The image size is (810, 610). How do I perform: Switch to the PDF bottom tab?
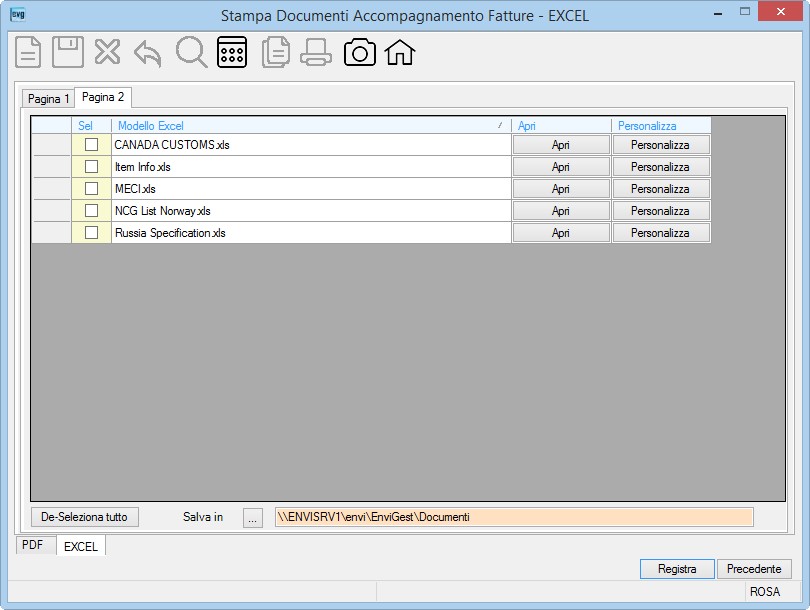33,545
